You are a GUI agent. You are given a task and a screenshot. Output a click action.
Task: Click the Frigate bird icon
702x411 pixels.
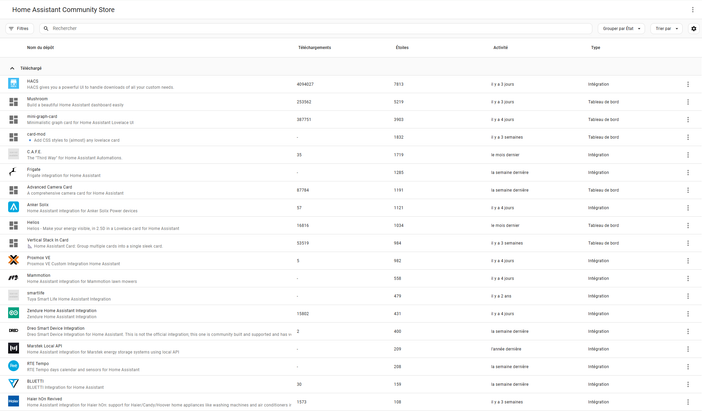tap(13, 172)
